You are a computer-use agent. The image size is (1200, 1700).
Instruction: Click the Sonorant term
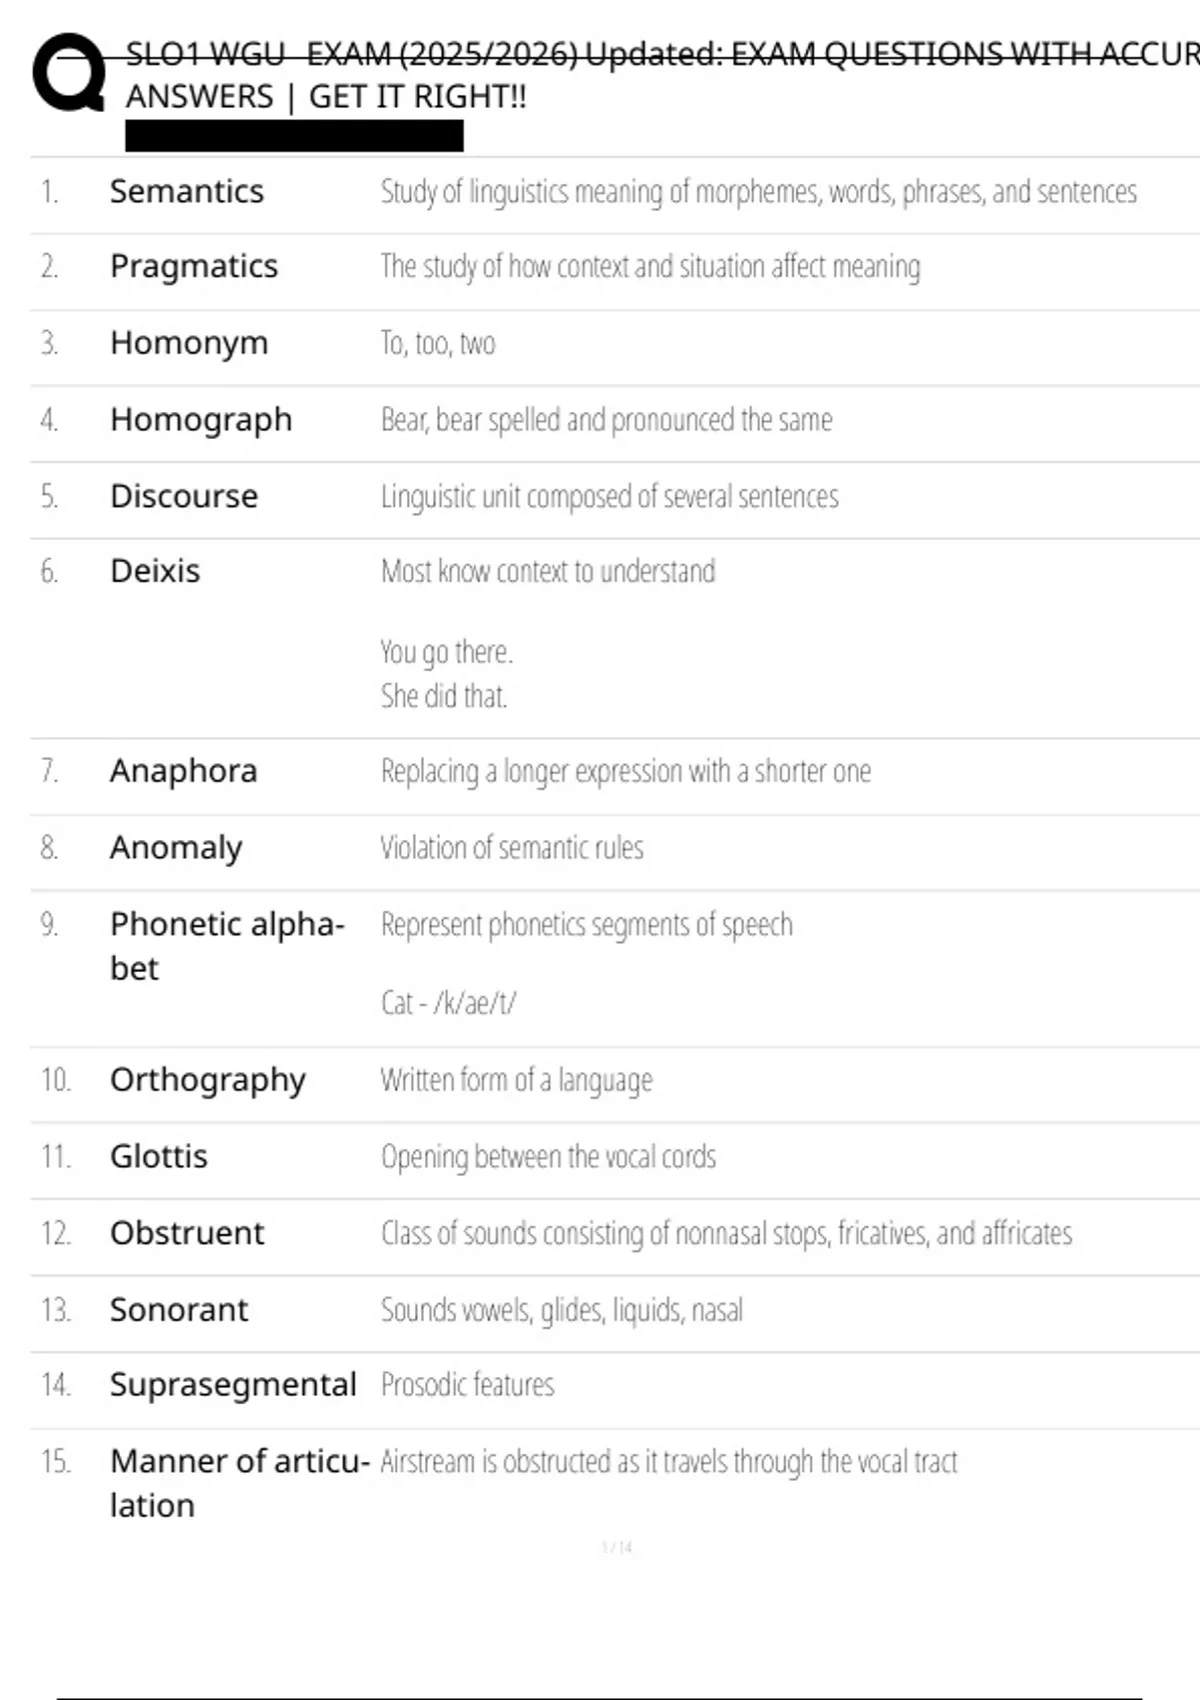point(179,1310)
